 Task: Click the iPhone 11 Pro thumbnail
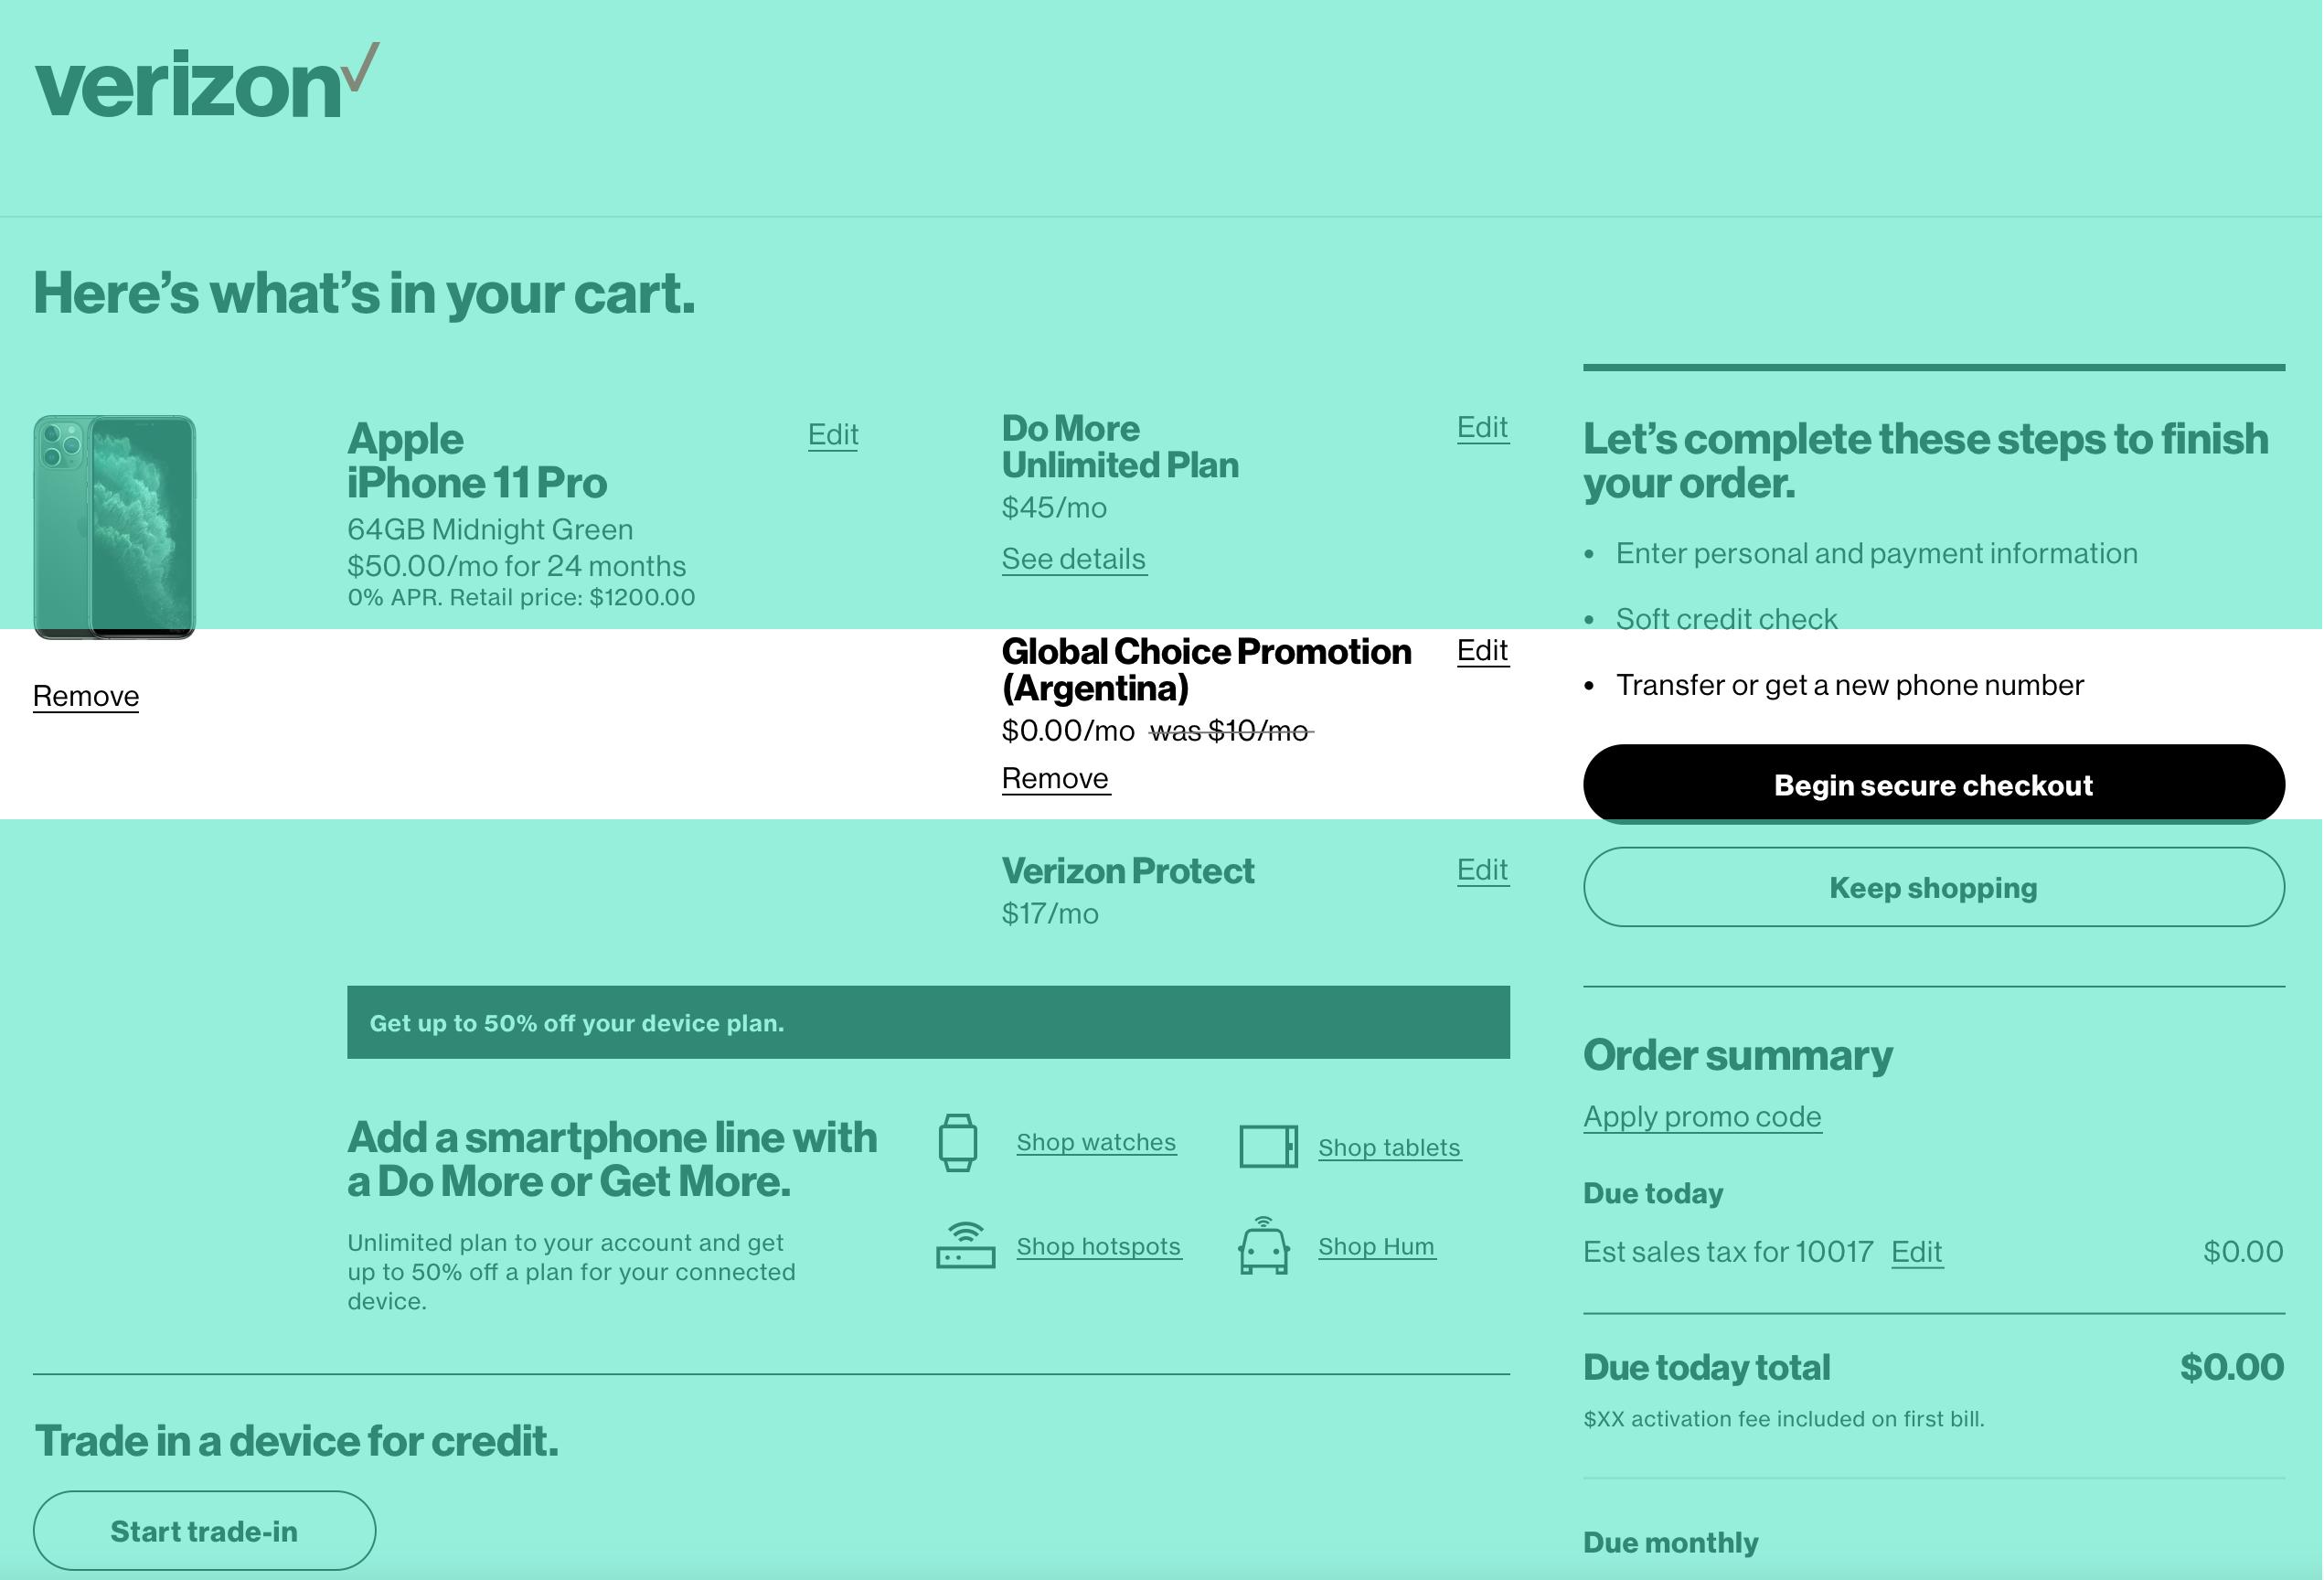click(x=115, y=527)
